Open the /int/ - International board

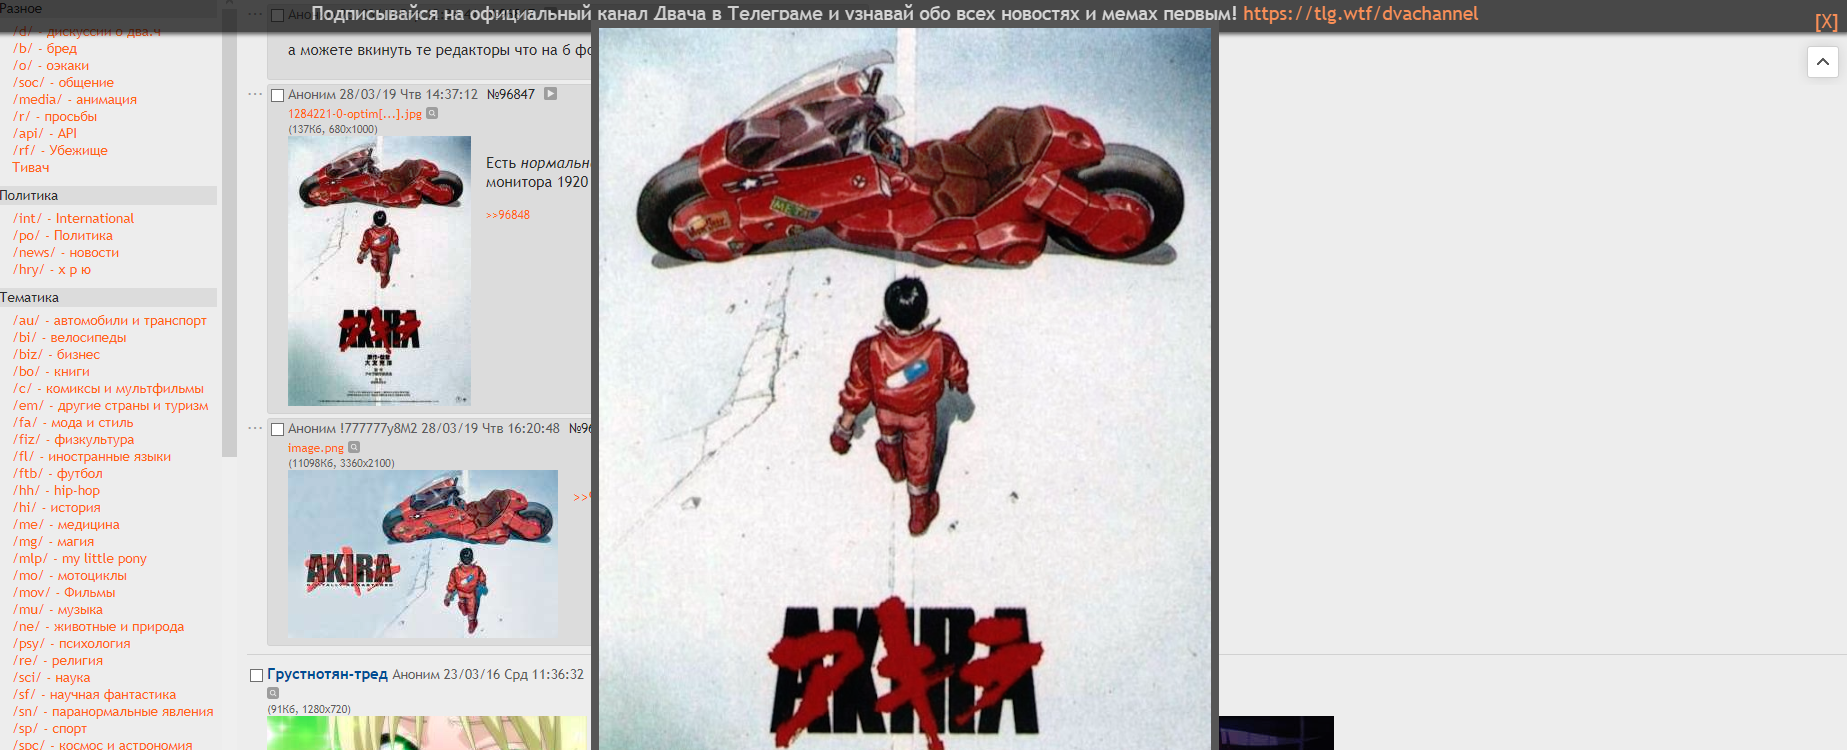[73, 218]
